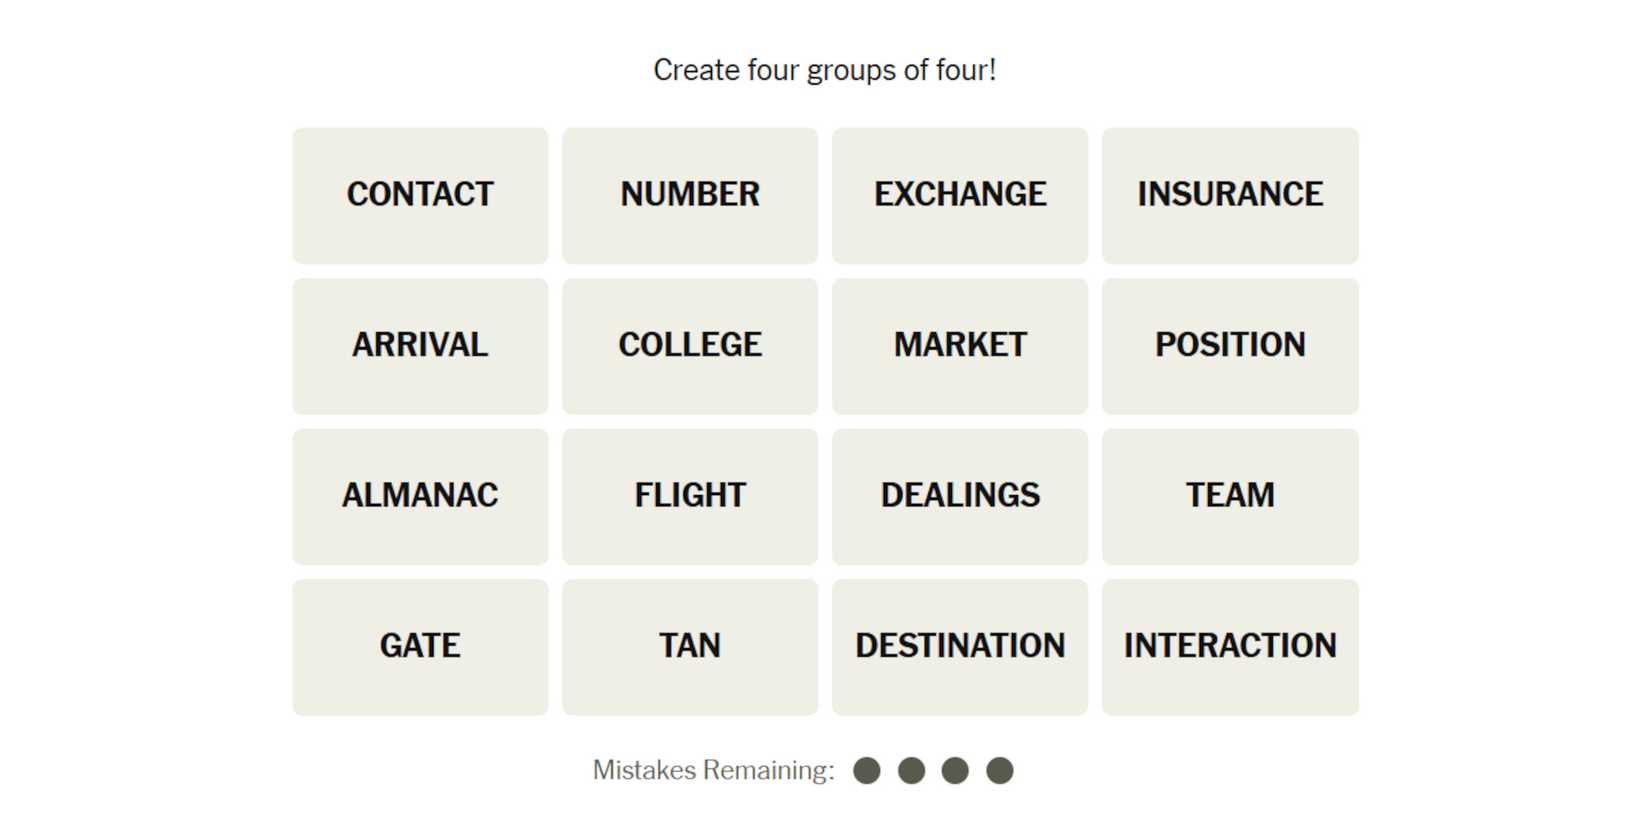This screenshot has width=1650, height=825.
Task: Click the "Mistakes Remaining" label
Action: [x=713, y=770]
